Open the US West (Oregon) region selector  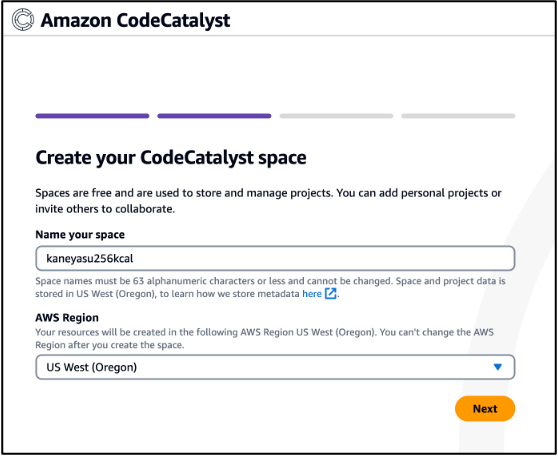pos(275,367)
